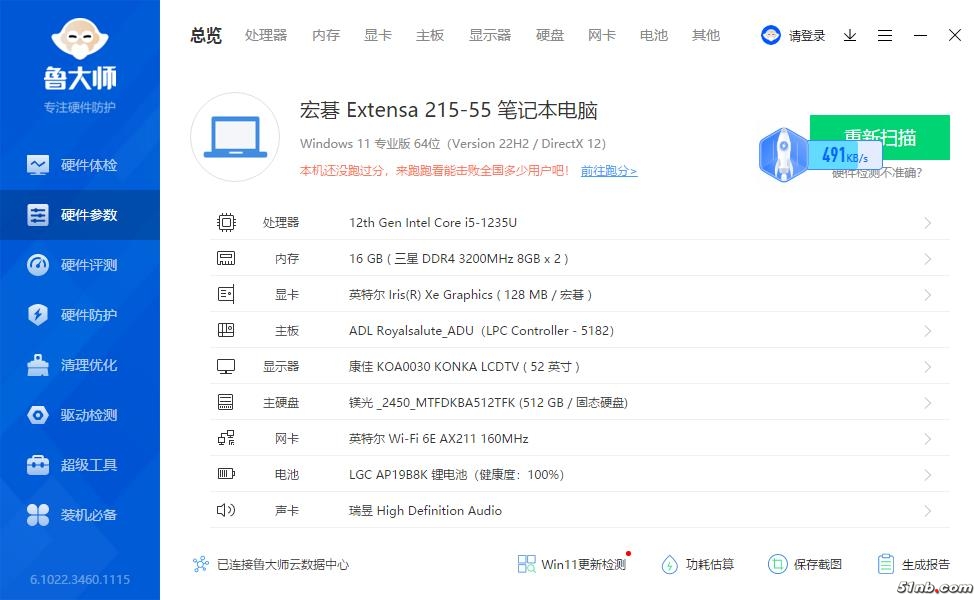Click the 硬件体检 monitor icon in sidebar
This screenshot has width=980, height=600.
pyautogui.click(x=38, y=165)
